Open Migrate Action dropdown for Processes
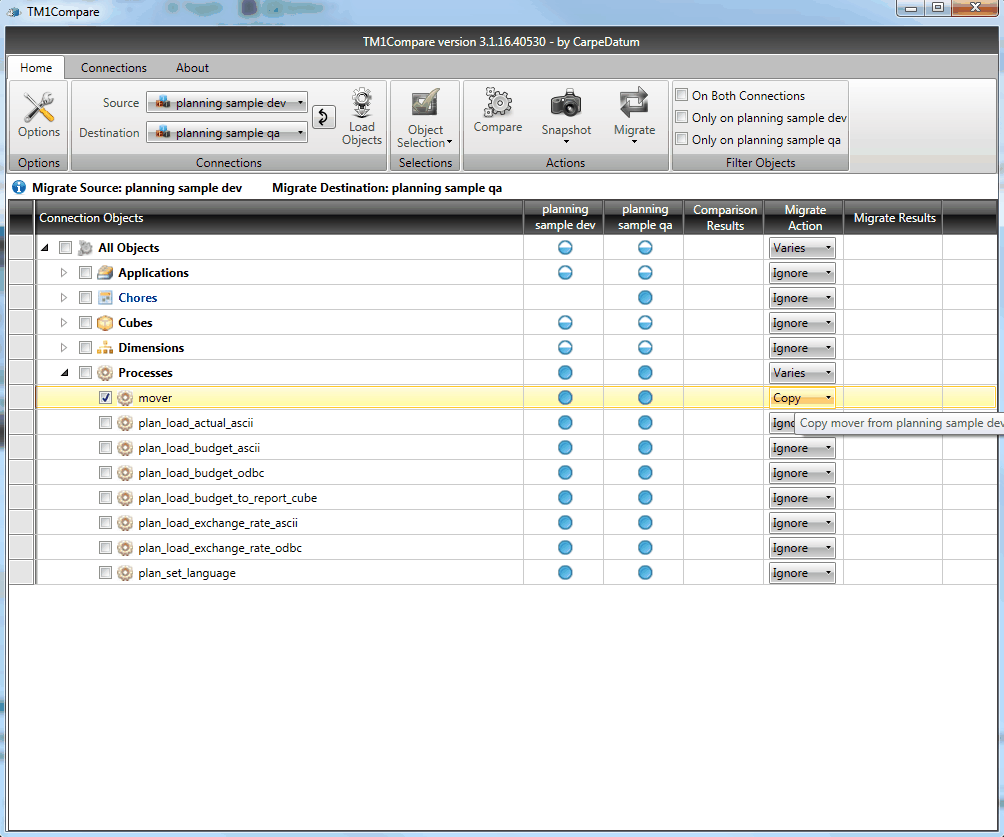 (x=802, y=373)
